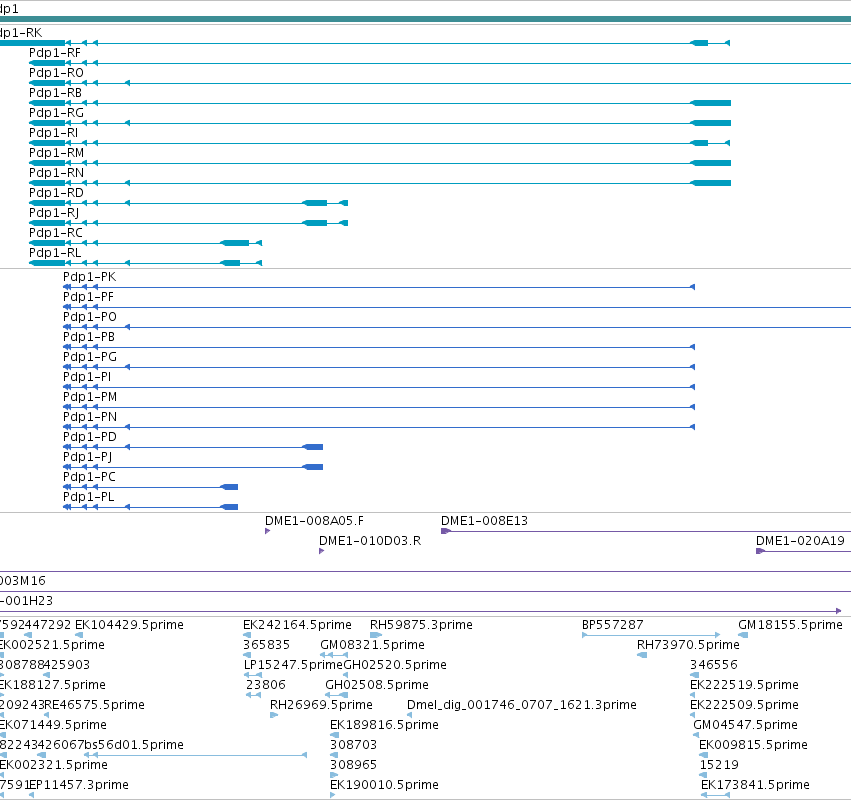Select the EK009815.5prime EST label
This screenshot has height=800, width=851.
tap(753, 746)
